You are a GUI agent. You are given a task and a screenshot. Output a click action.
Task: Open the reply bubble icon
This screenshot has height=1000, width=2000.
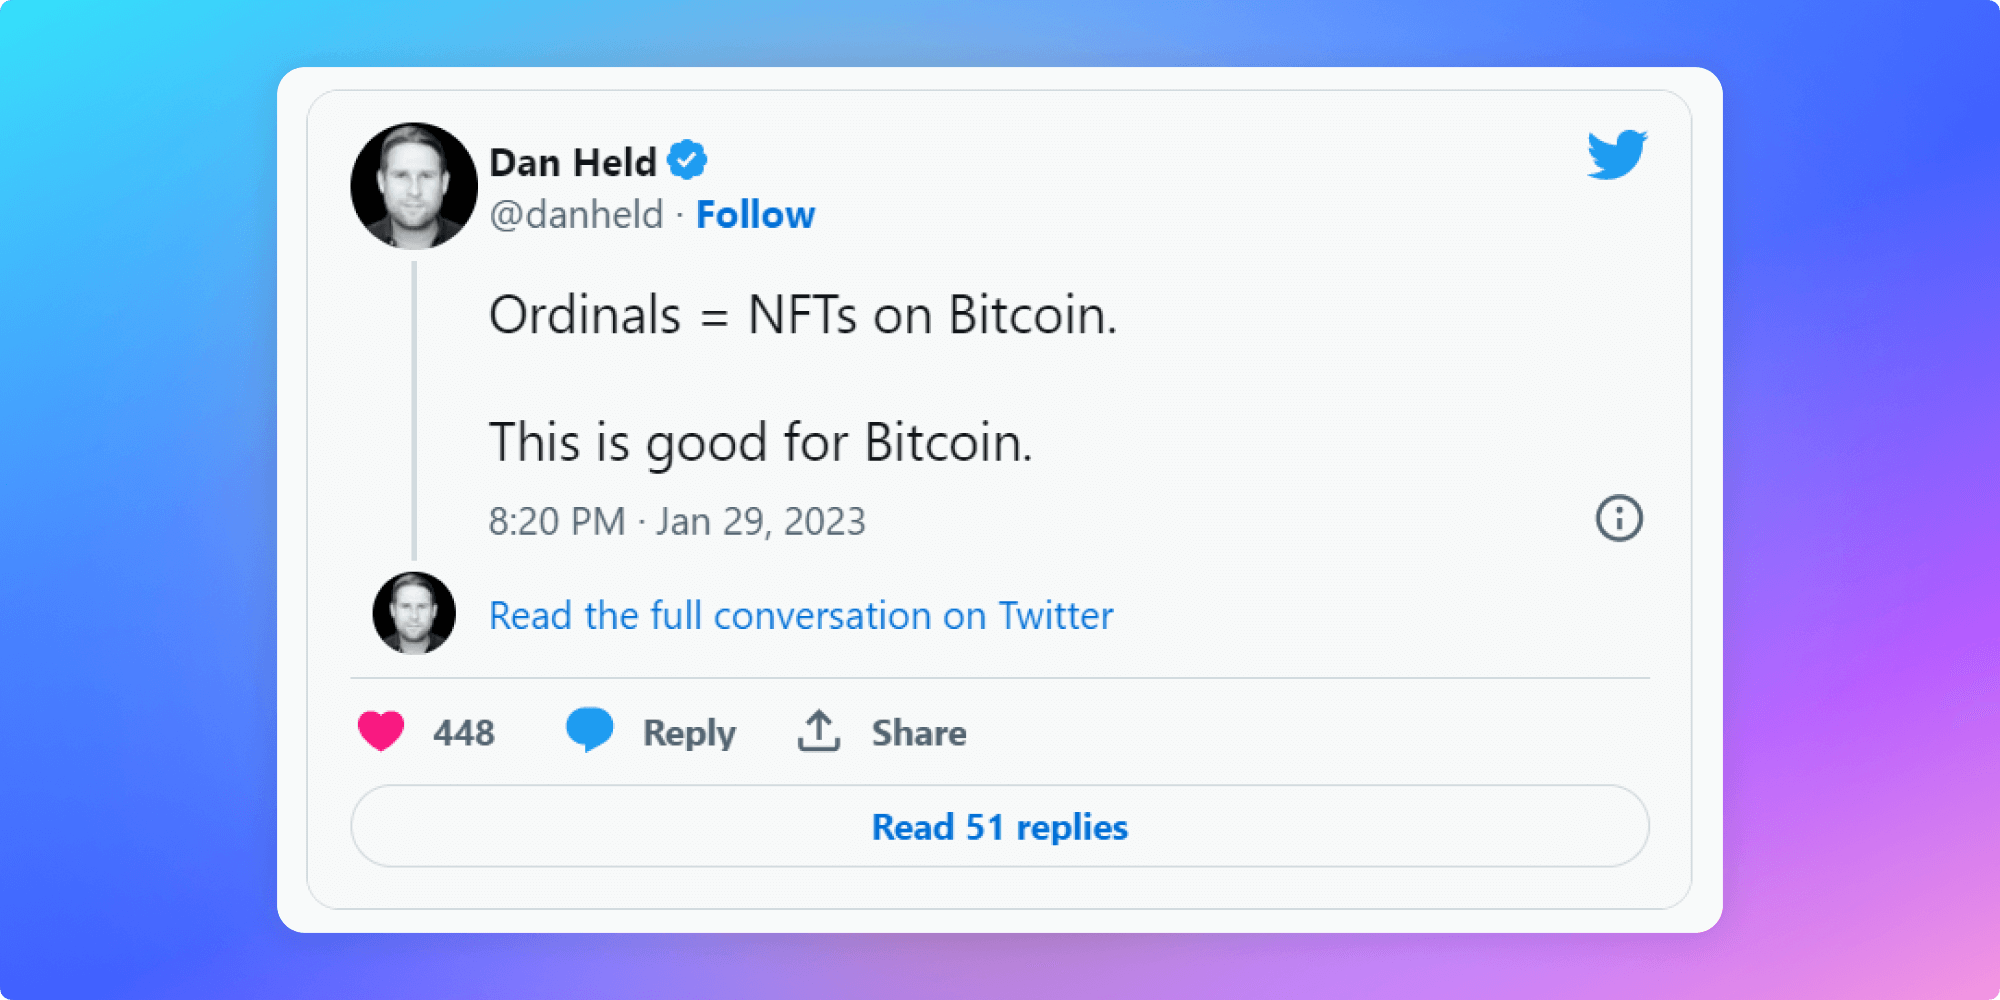[590, 731]
